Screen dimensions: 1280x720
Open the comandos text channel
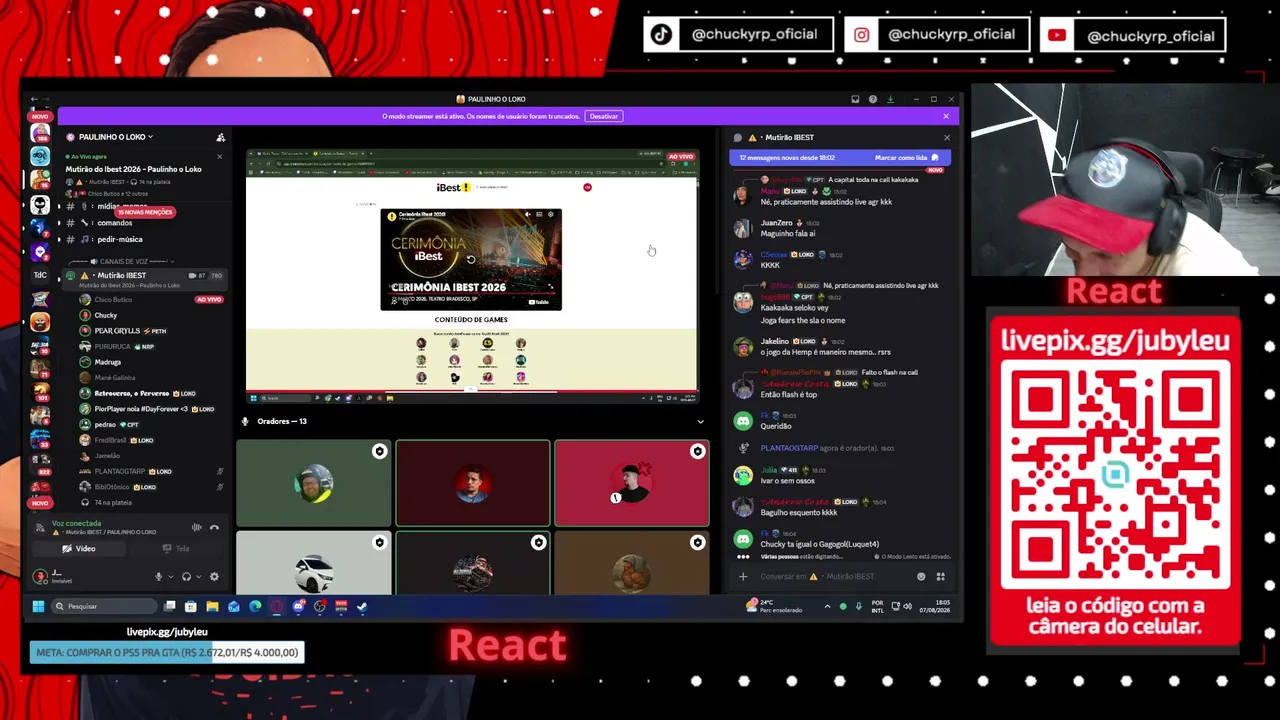click(x=115, y=223)
